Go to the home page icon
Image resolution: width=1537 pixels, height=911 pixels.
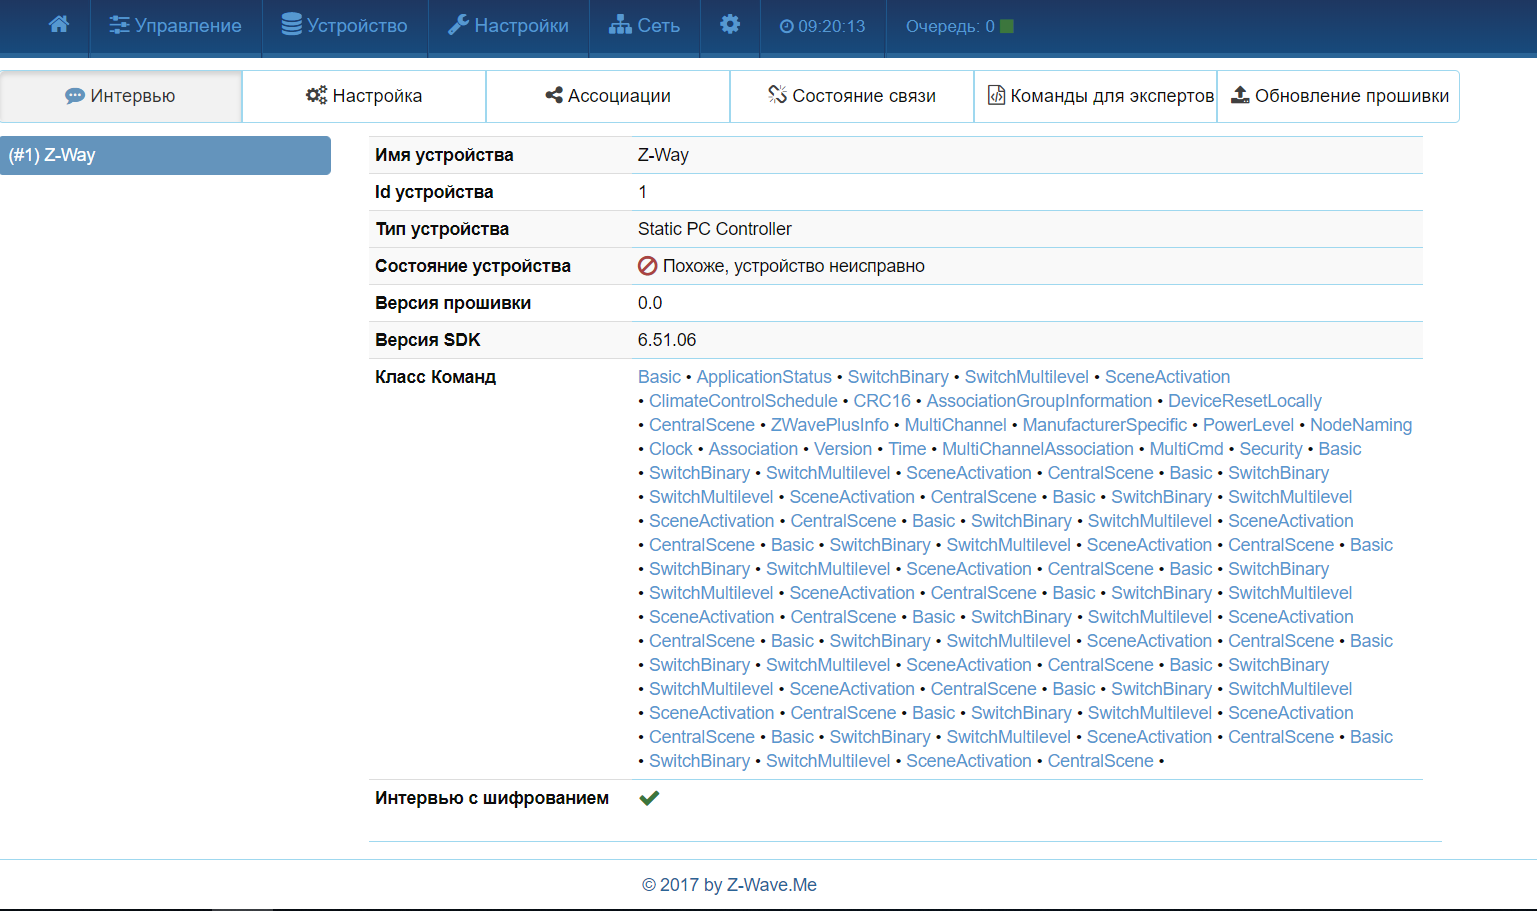[x=59, y=24]
